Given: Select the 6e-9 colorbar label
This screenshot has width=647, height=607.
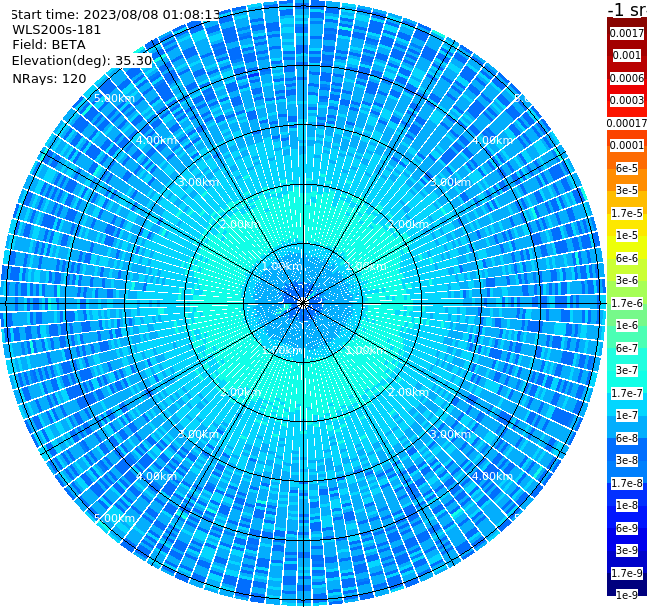Looking at the screenshot, I should coord(627,528).
